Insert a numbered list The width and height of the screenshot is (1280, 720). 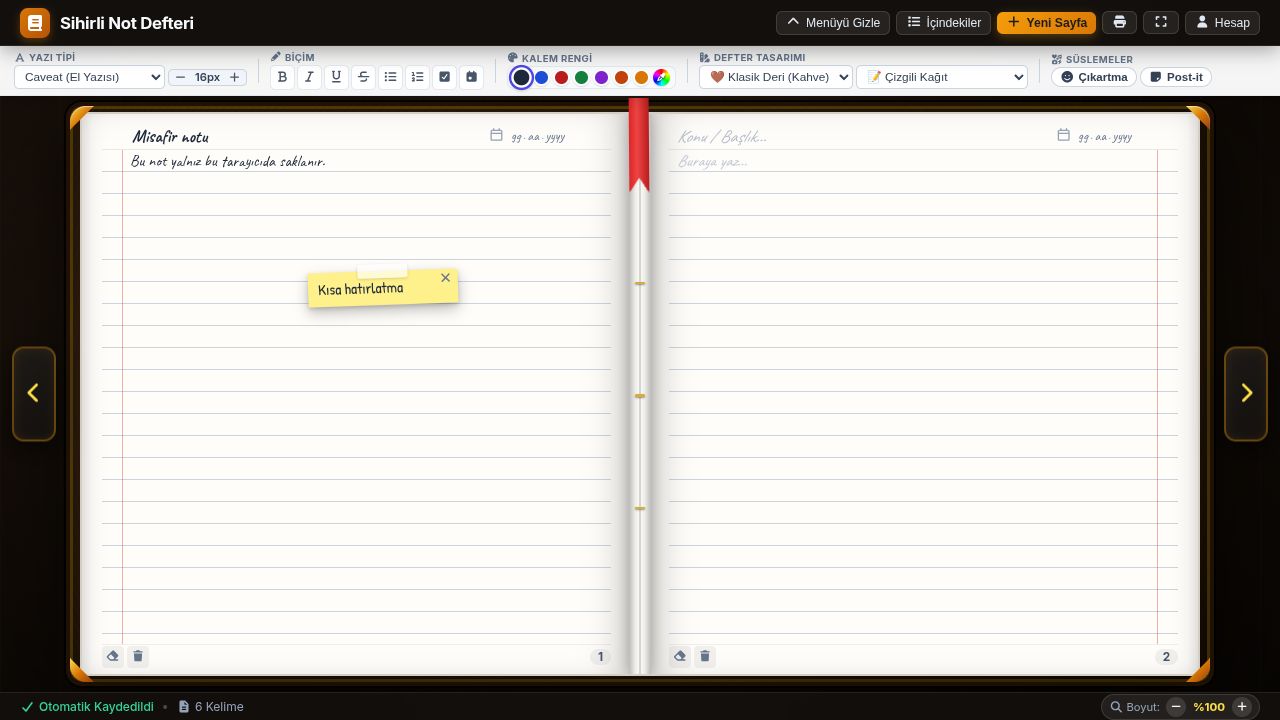tap(417, 77)
